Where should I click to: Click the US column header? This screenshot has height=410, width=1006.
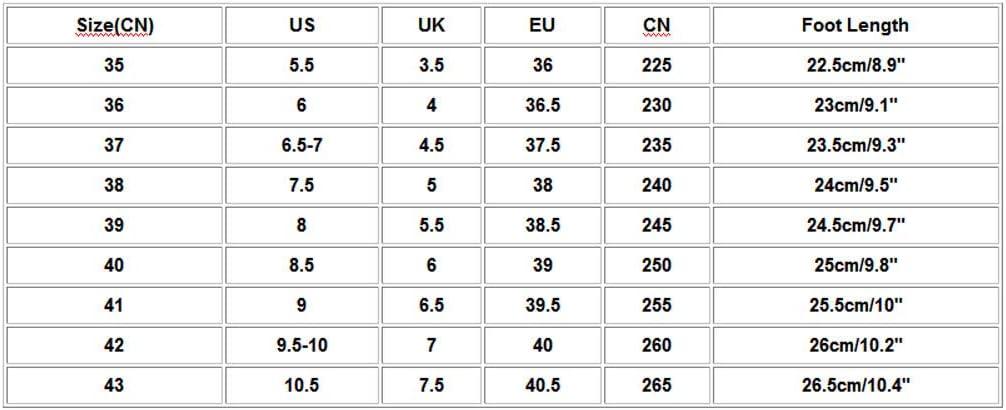coord(301,25)
